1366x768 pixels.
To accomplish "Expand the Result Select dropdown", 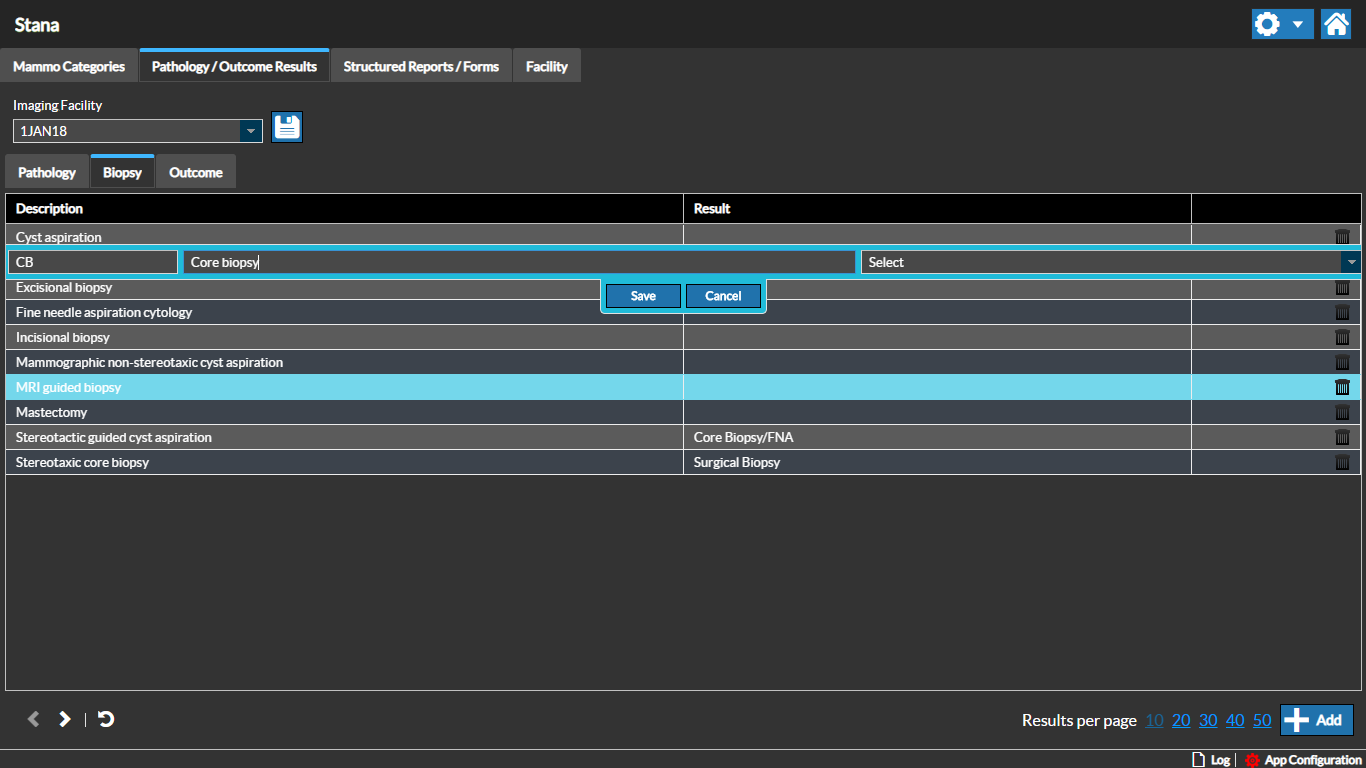I will click(x=1351, y=262).
